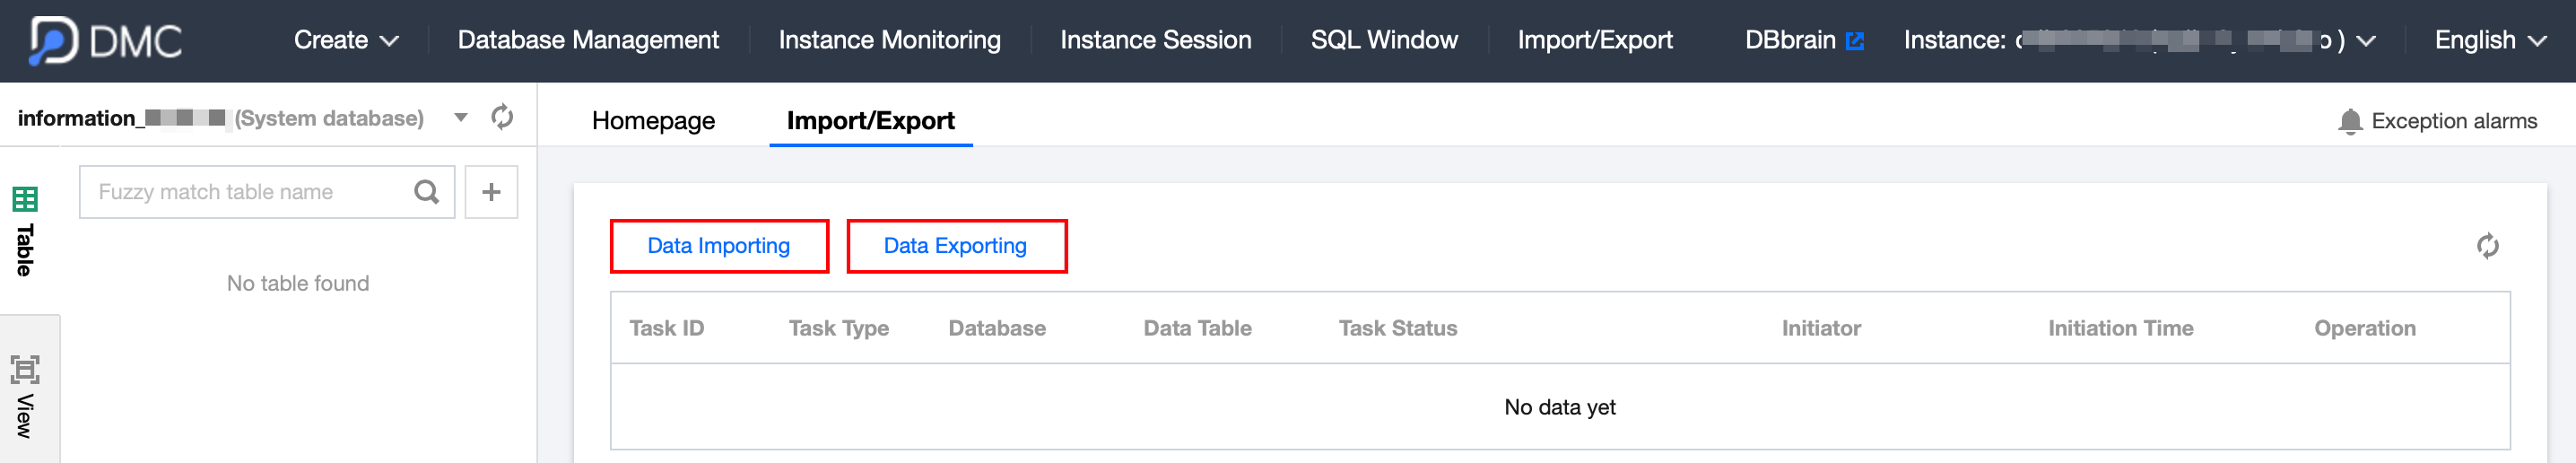
Task: Refresh the import/export task list
Action: [2487, 246]
